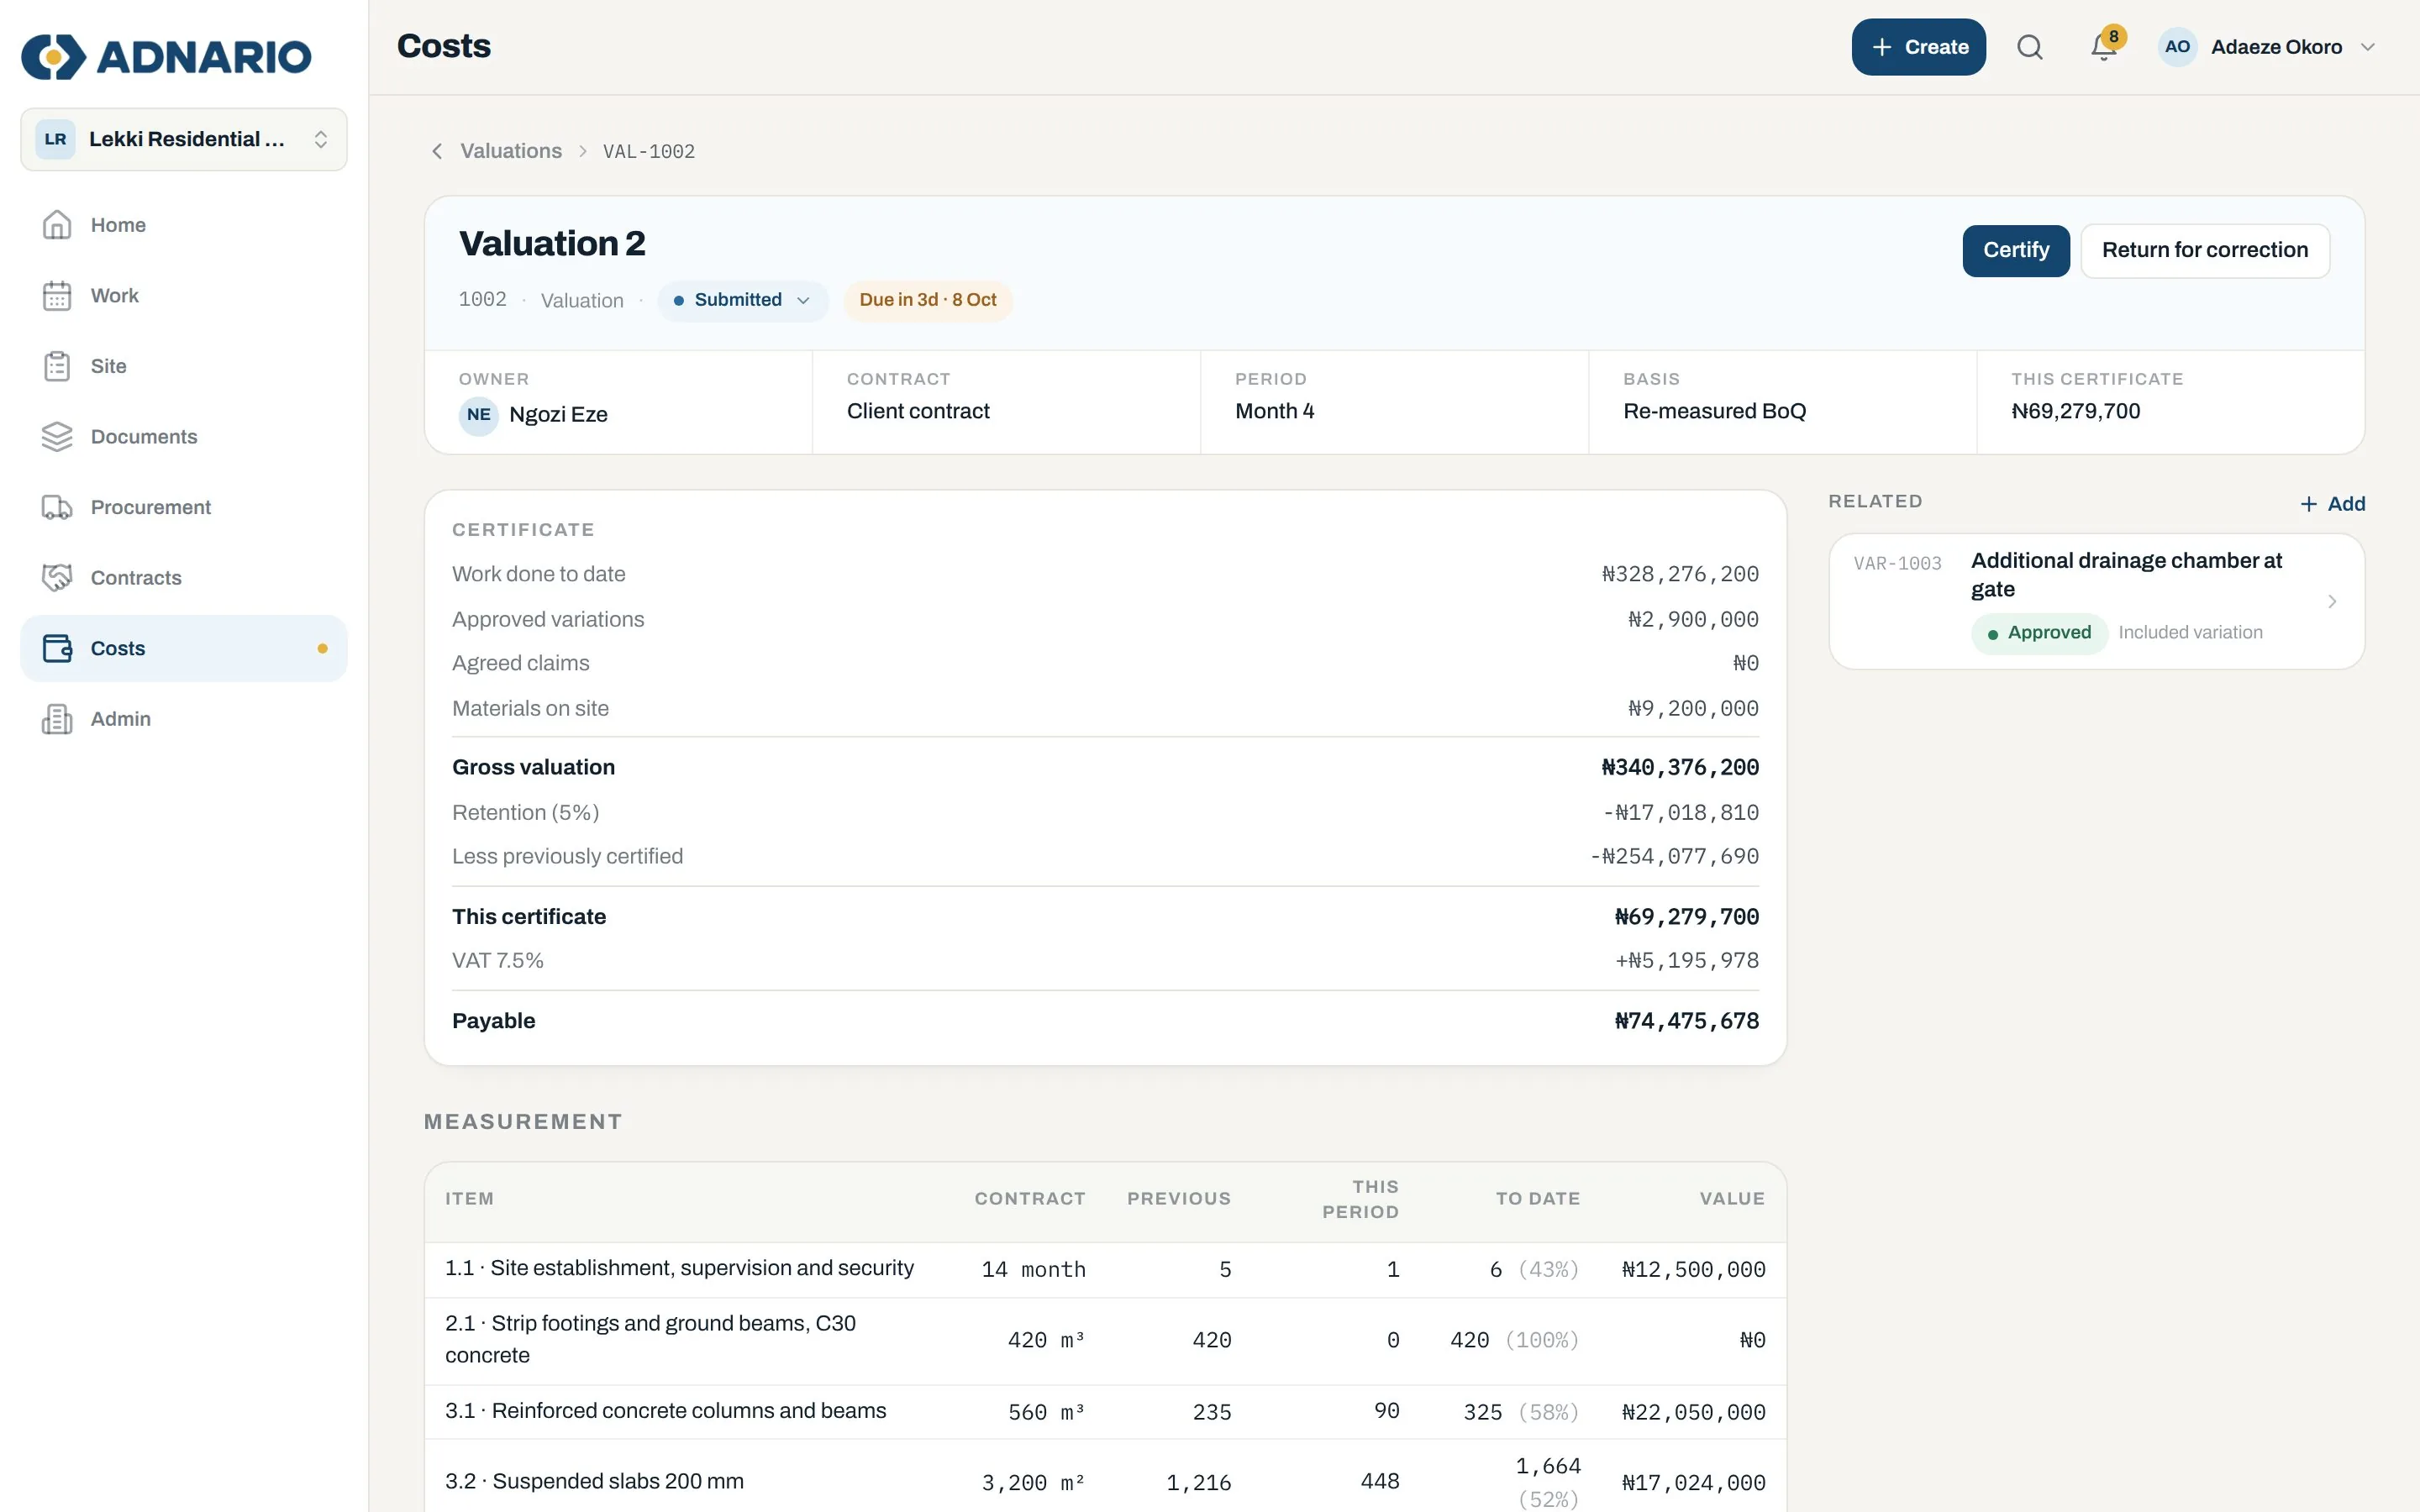Click the back arrow before Valuations
2420x1512 pixels.
(437, 151)
